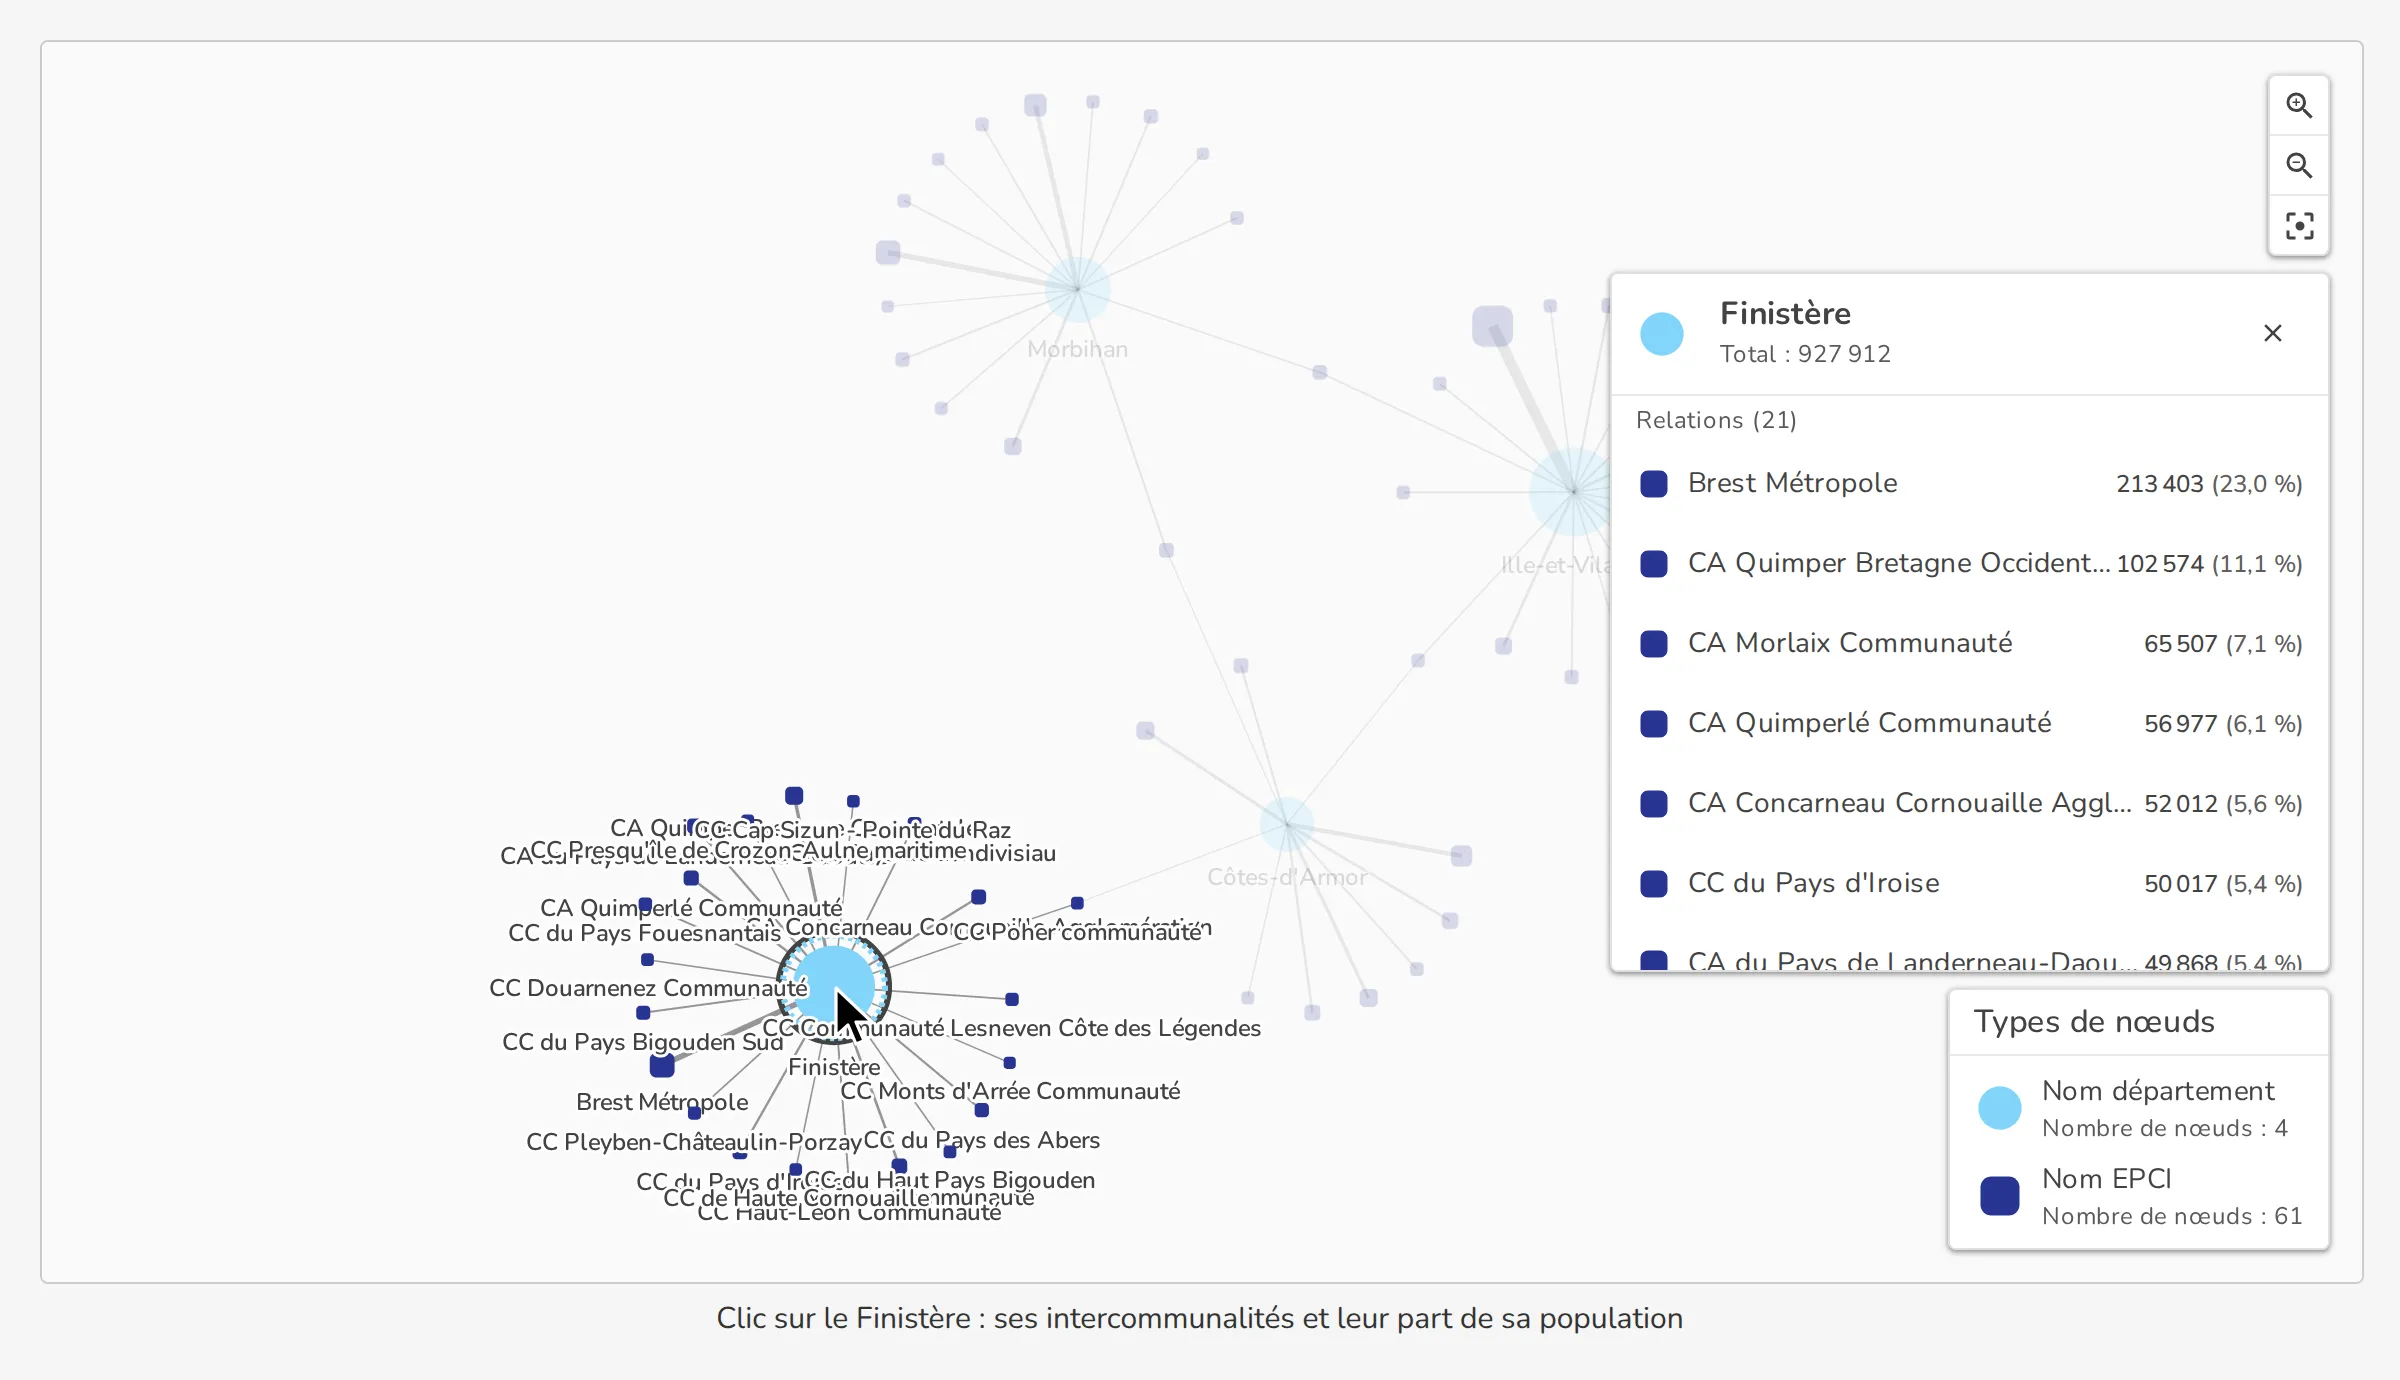
Task: Click the Nom EPCI legend entry
Action: [2137, 1196]
